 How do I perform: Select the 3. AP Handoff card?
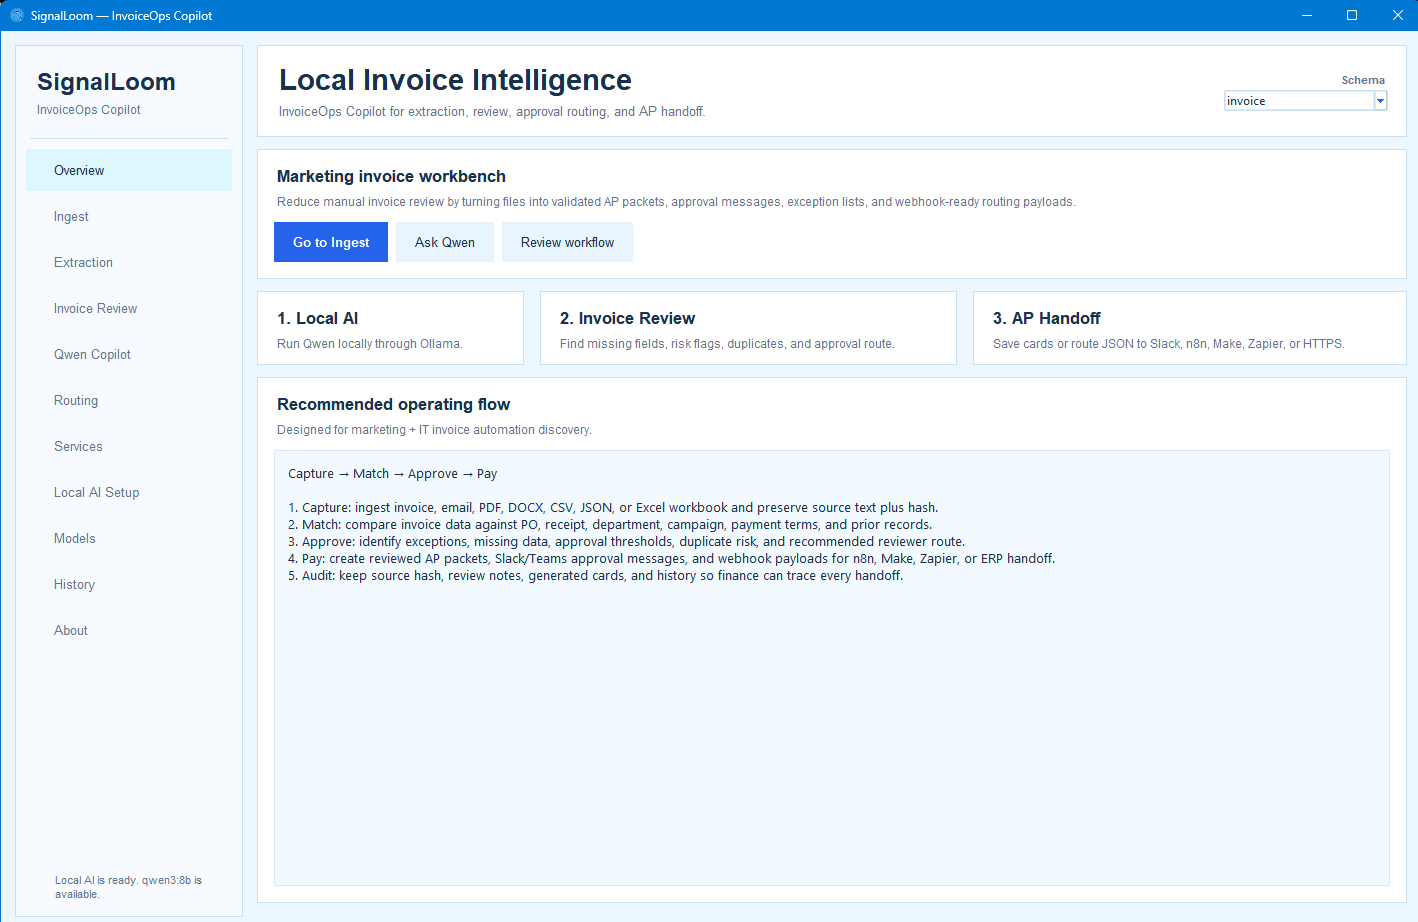[x=1189, y=328]
